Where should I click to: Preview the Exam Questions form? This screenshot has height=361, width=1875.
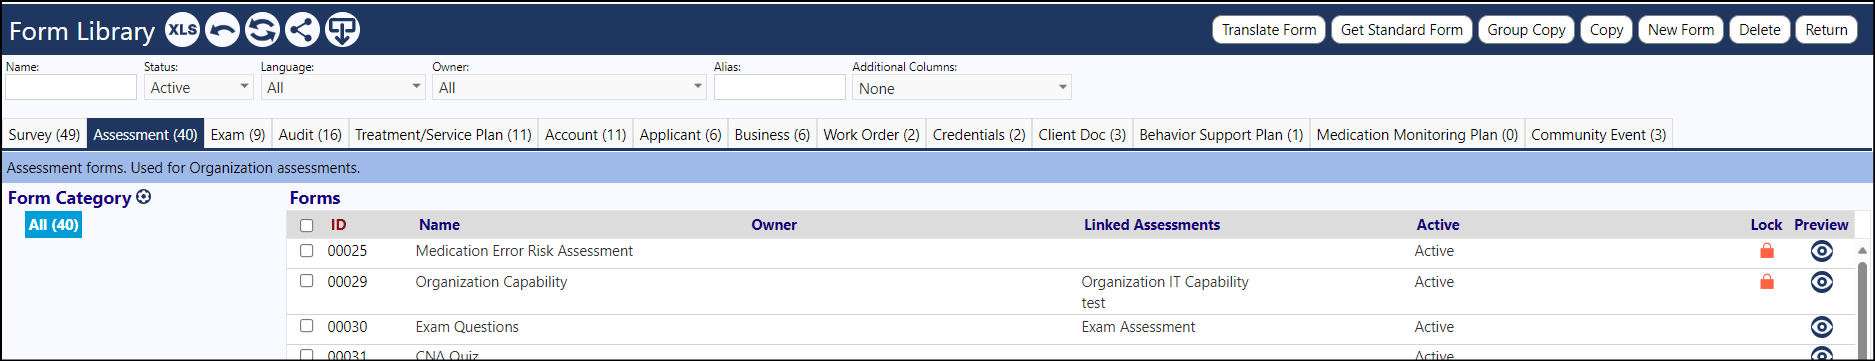(1822, 327)
